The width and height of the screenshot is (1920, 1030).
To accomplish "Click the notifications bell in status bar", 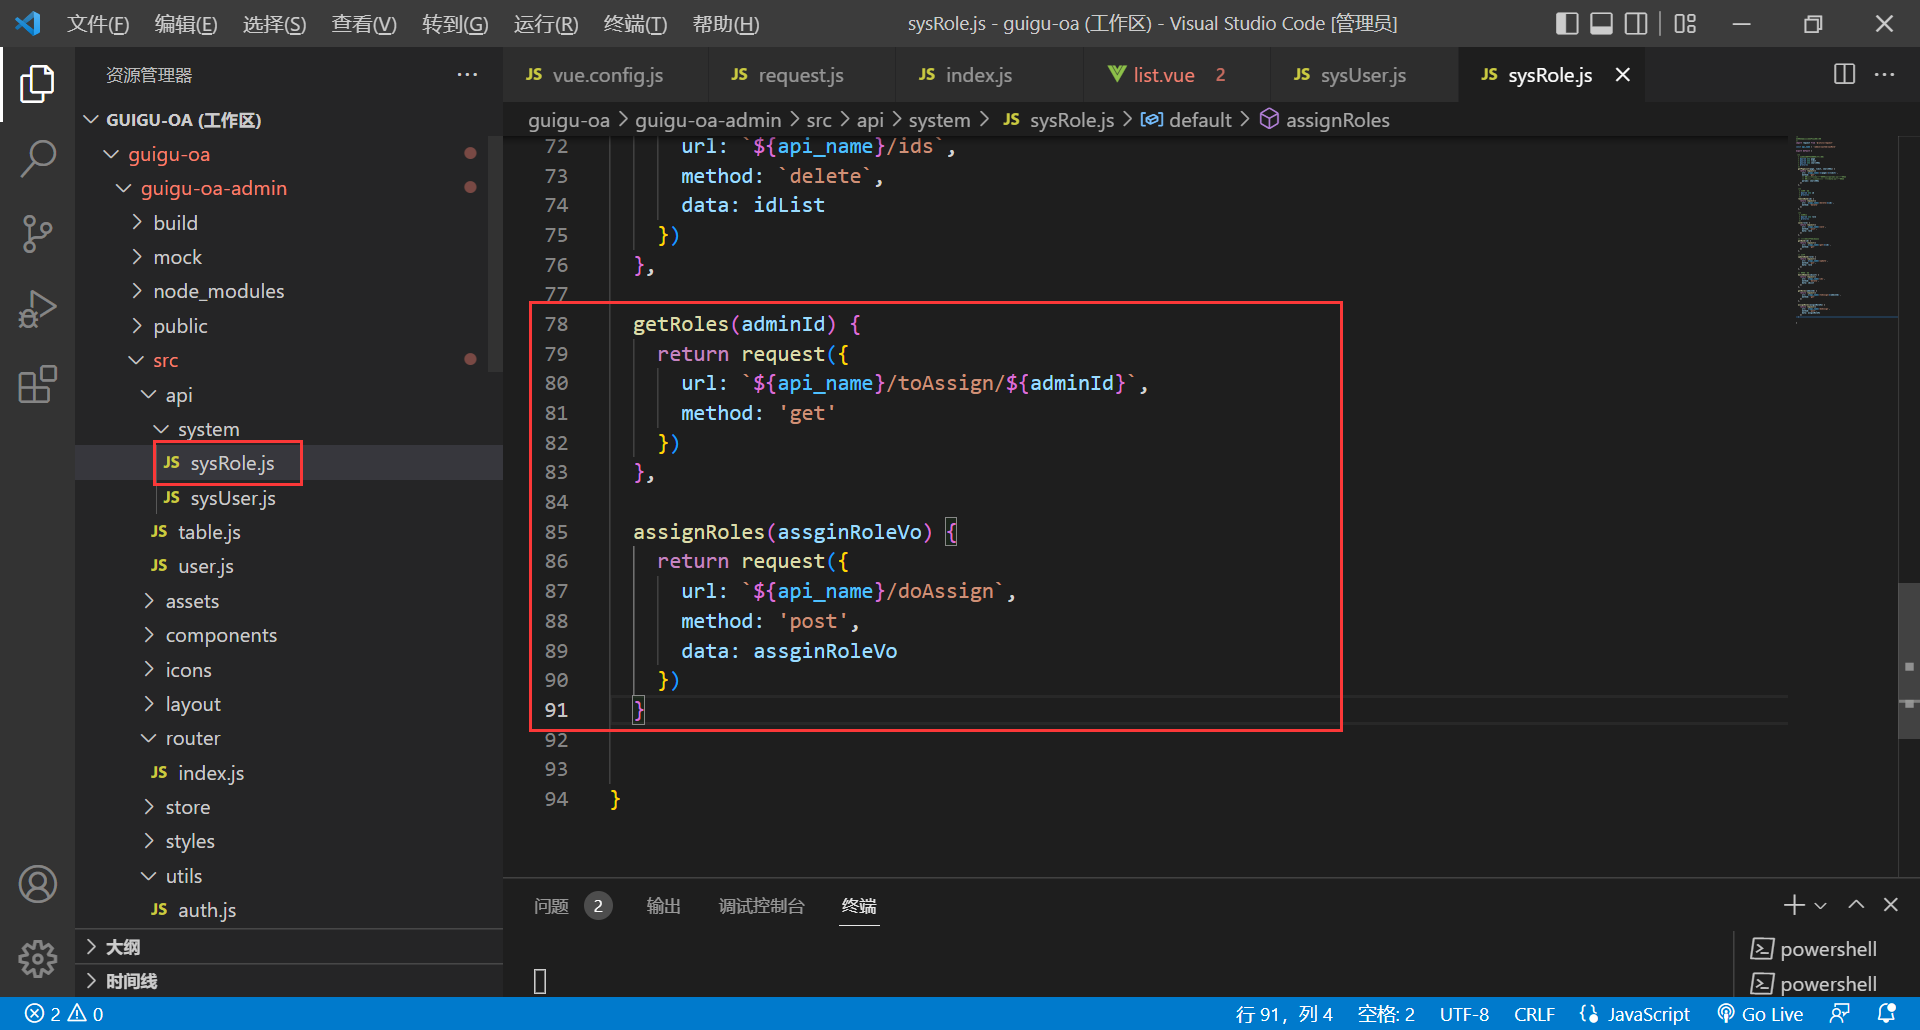I will point(1886,1014).
